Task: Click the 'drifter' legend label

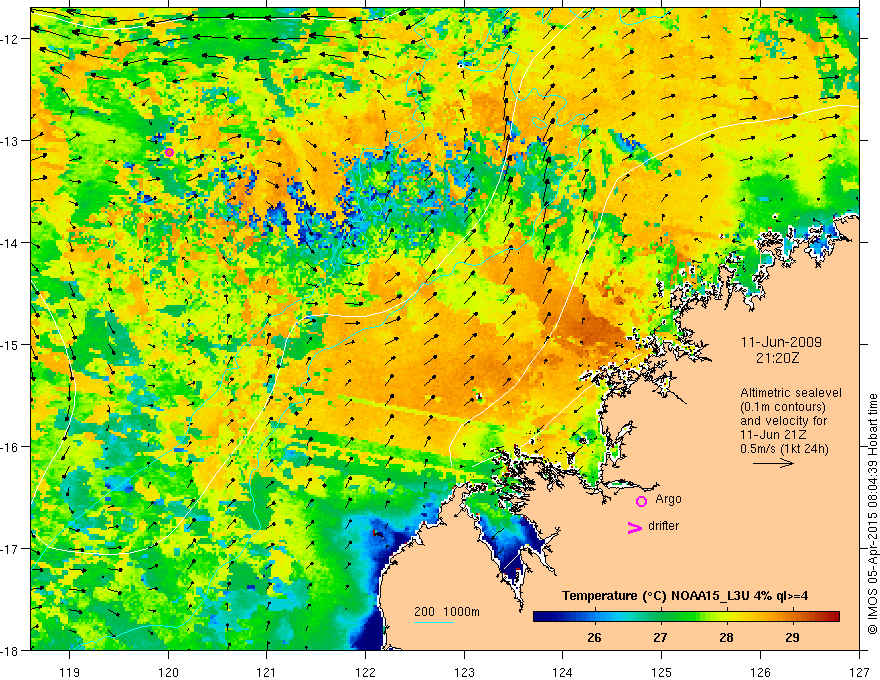Action: pos(663,526)
